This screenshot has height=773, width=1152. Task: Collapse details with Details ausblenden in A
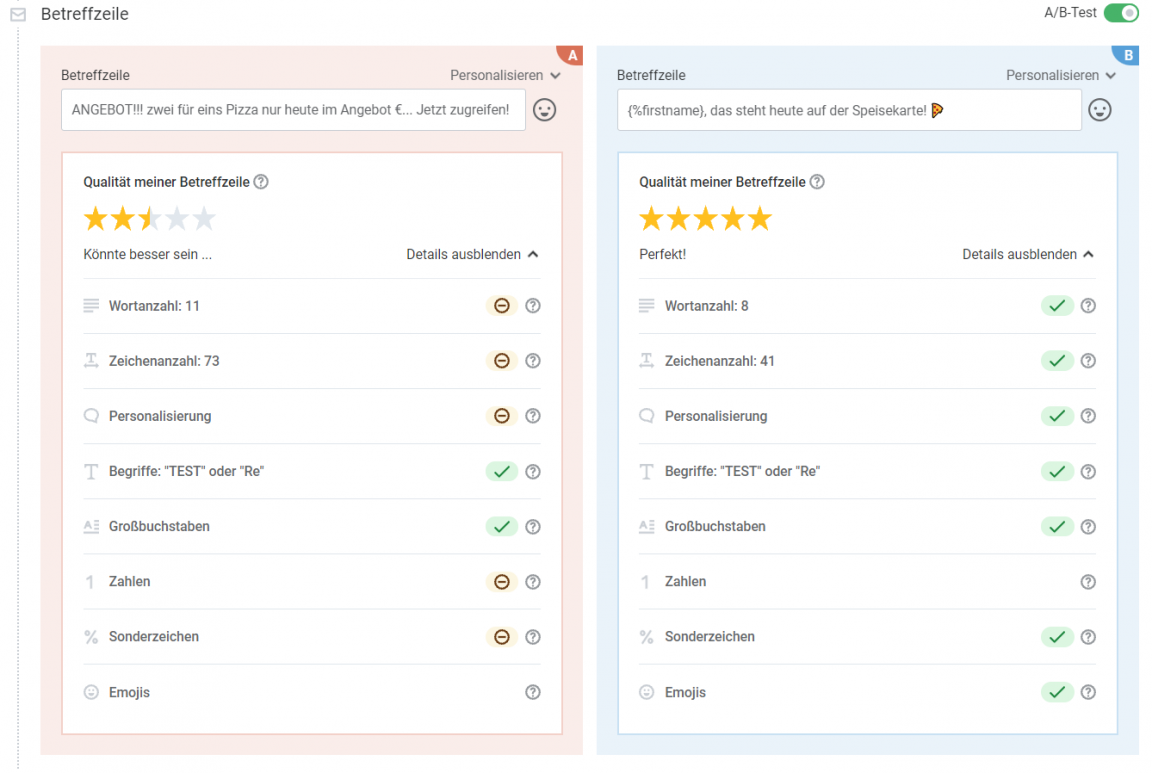(472, 254)
